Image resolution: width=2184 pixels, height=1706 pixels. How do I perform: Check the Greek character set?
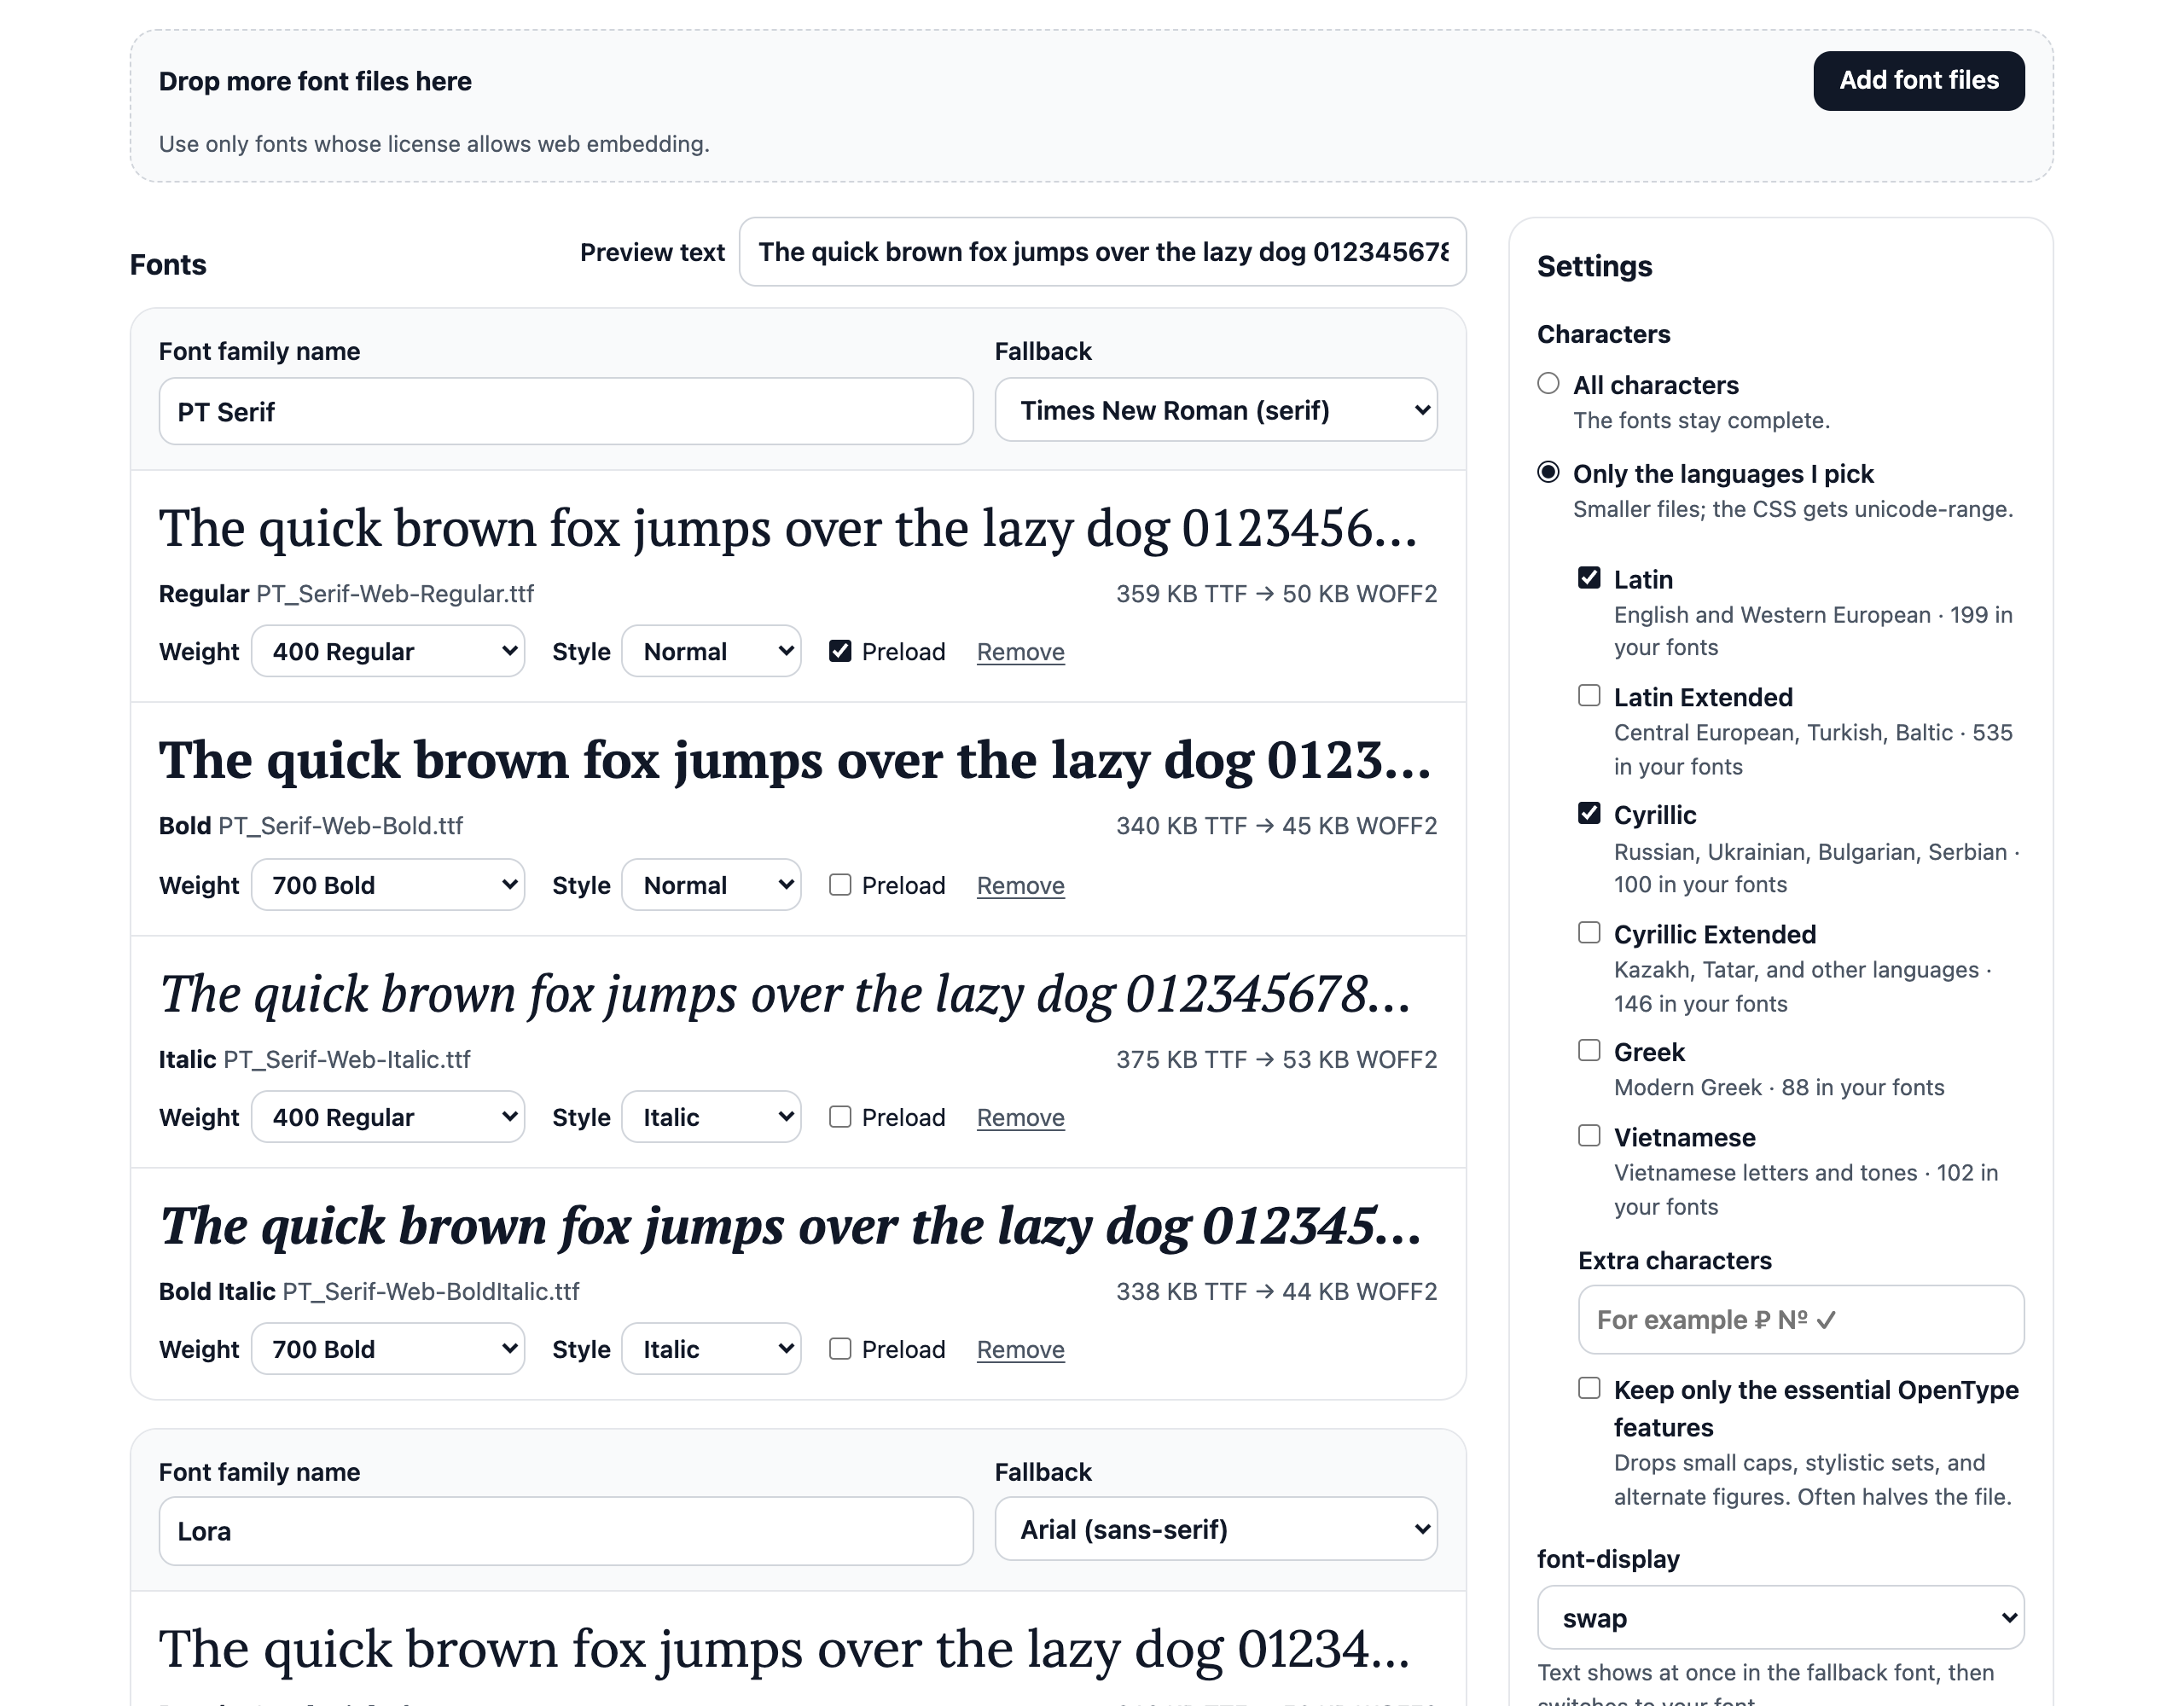click(1589, 1051)
